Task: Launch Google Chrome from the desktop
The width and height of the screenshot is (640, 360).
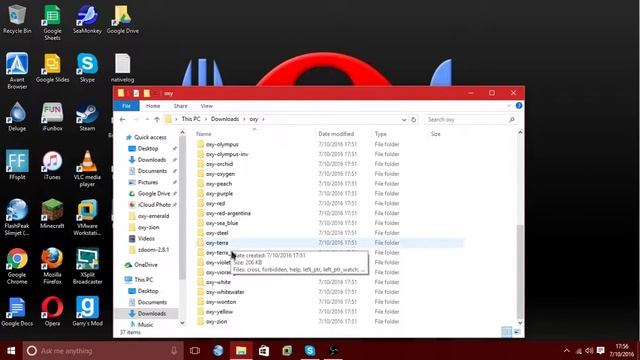Action: 17,266
